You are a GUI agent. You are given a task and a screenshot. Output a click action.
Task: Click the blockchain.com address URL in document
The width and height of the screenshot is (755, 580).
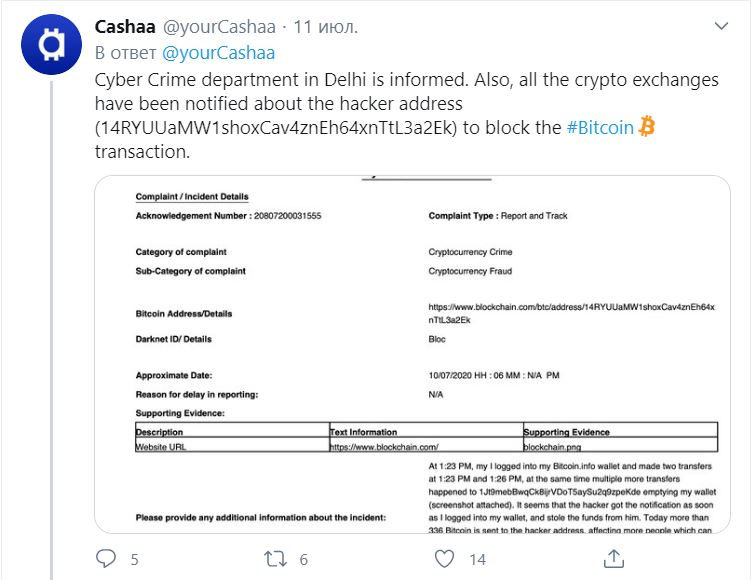[x=572, y=313]
